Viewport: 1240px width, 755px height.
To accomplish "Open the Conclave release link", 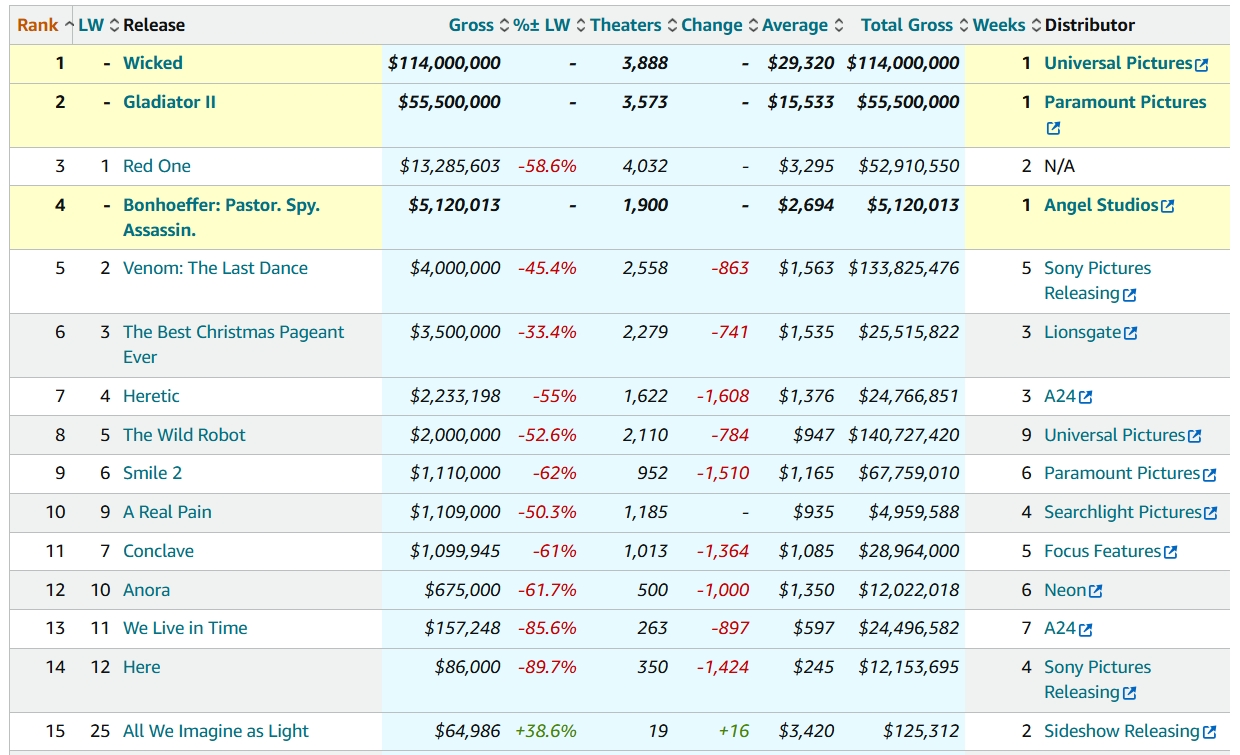I will point(158,551).
